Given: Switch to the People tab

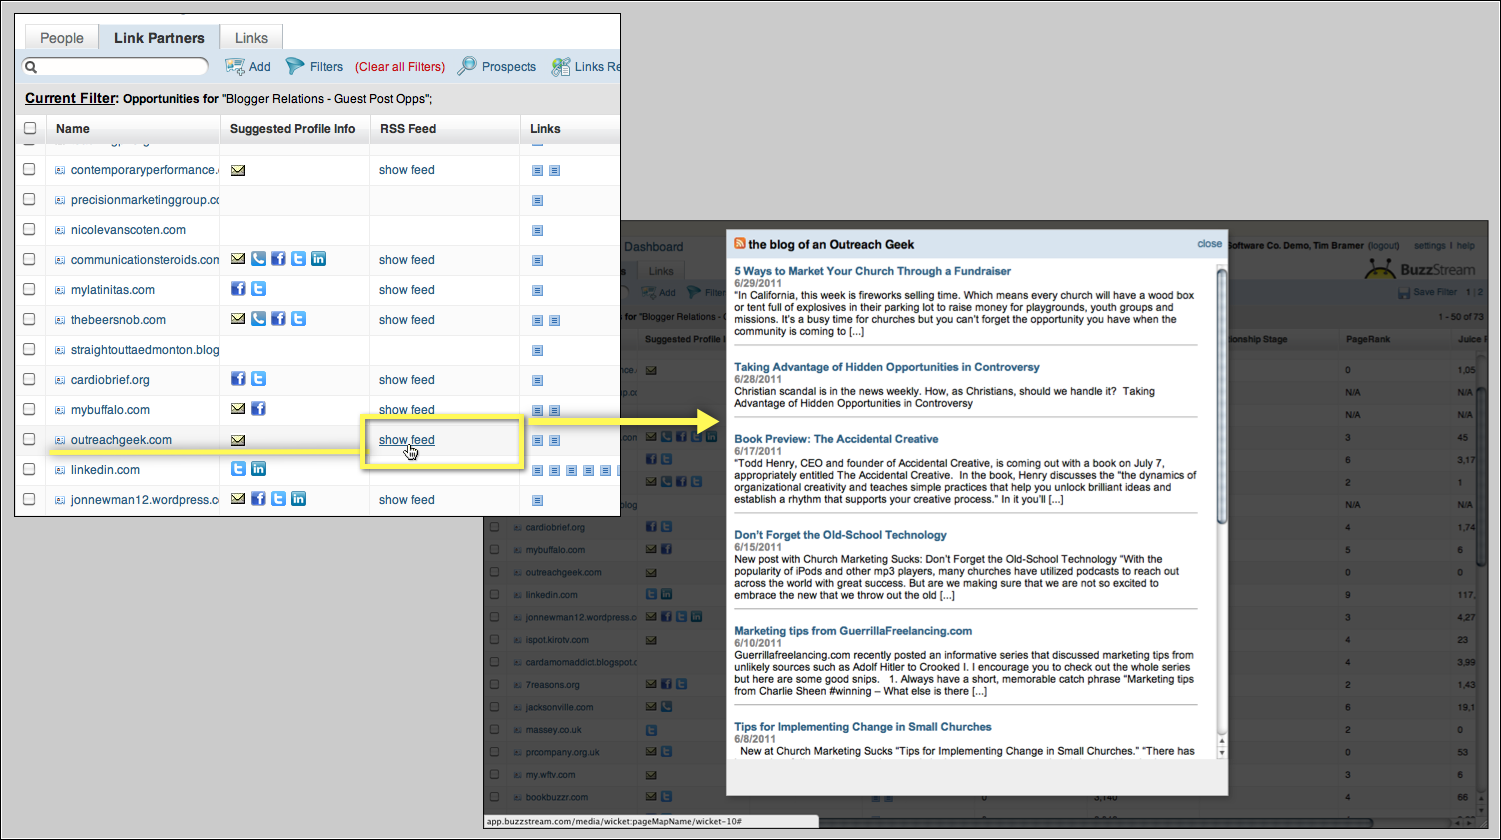Looking at the screenshot, I should tap(62, 38).
